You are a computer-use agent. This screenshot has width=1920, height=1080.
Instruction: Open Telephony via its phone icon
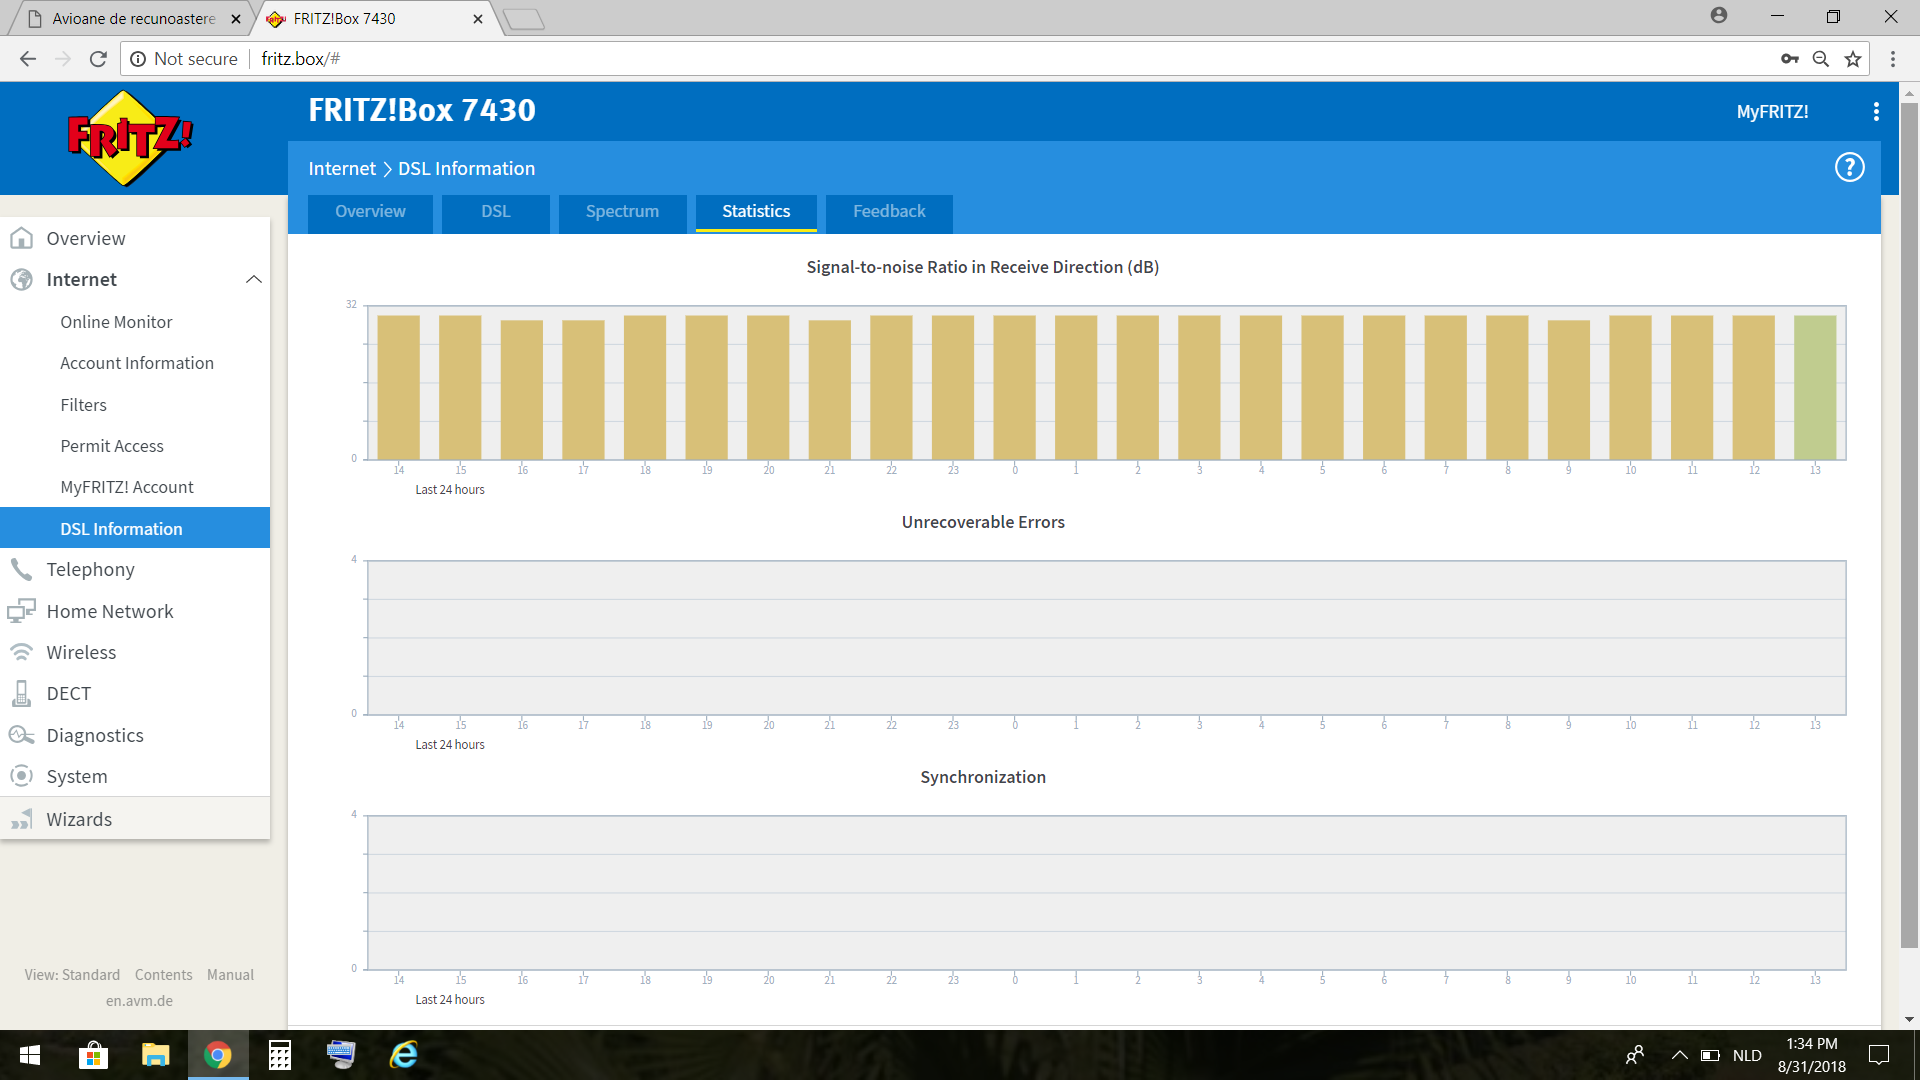21,570
